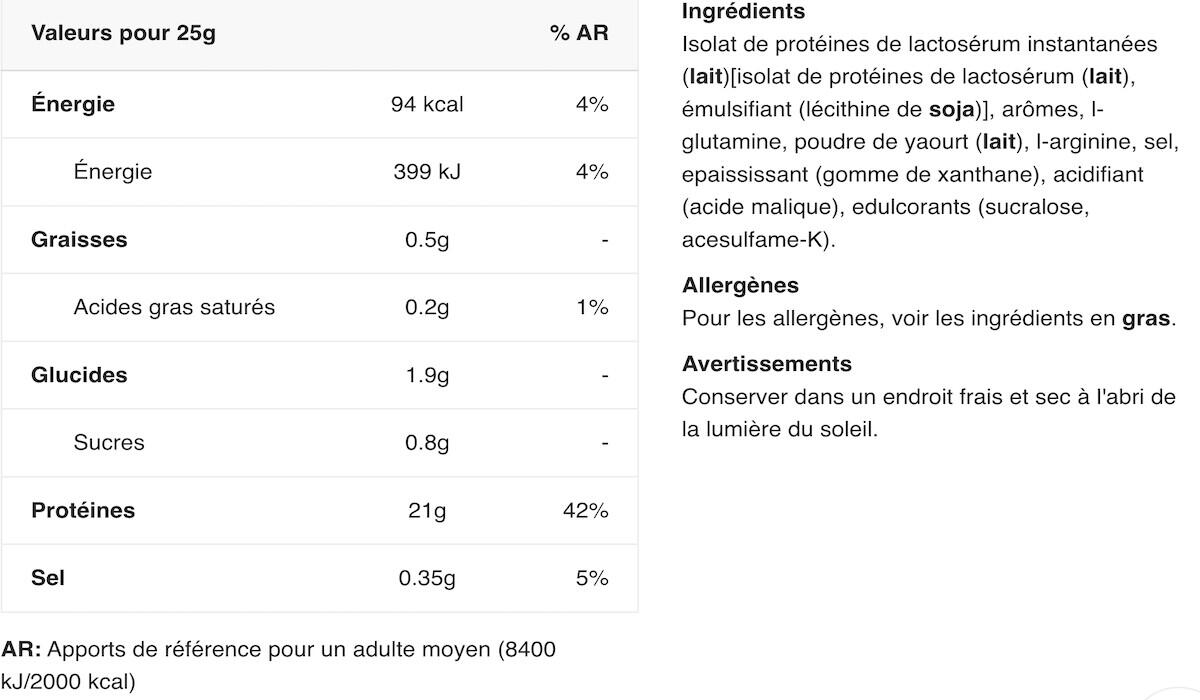Viewport: 1200px width, 700px height.
Task: Select the Avertissements heading
Action: click(x=767, y=363)
